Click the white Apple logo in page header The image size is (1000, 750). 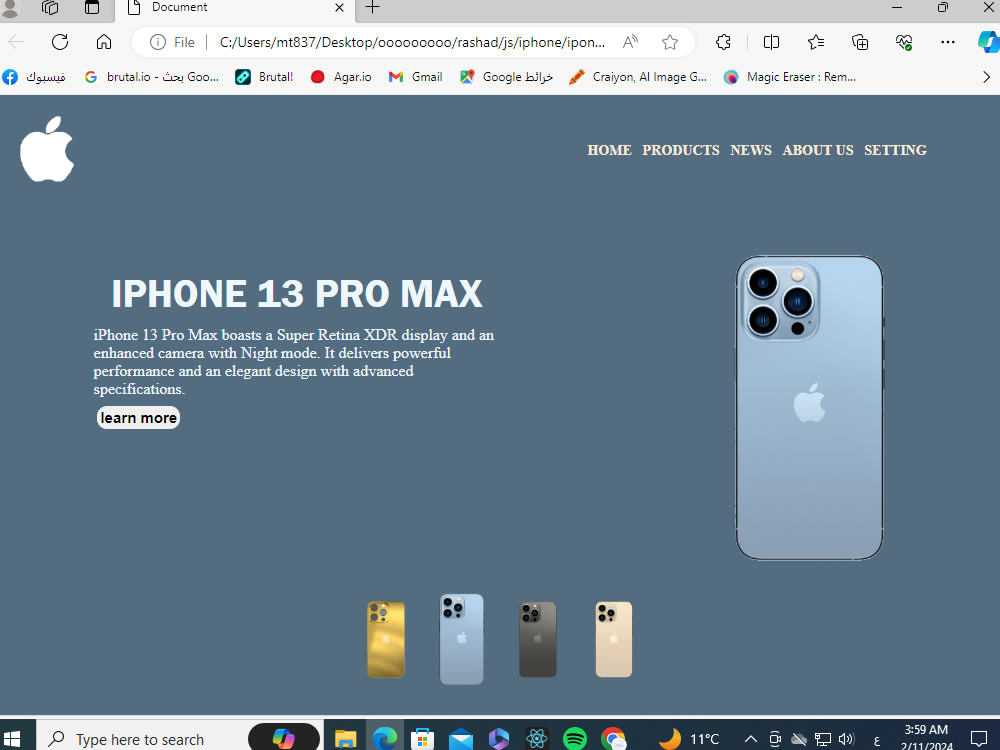pyautogui.click(x=47, y=149)
